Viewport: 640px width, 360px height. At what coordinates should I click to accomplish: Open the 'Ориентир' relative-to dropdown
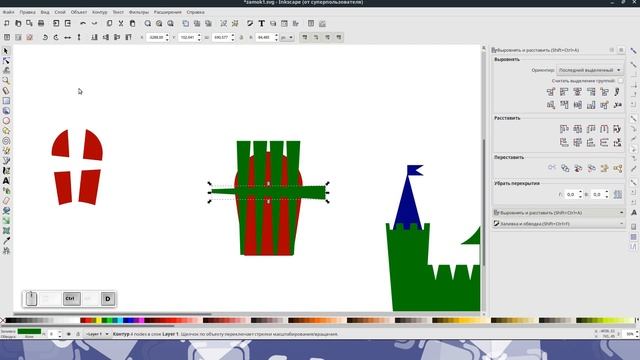click(590, 70)
